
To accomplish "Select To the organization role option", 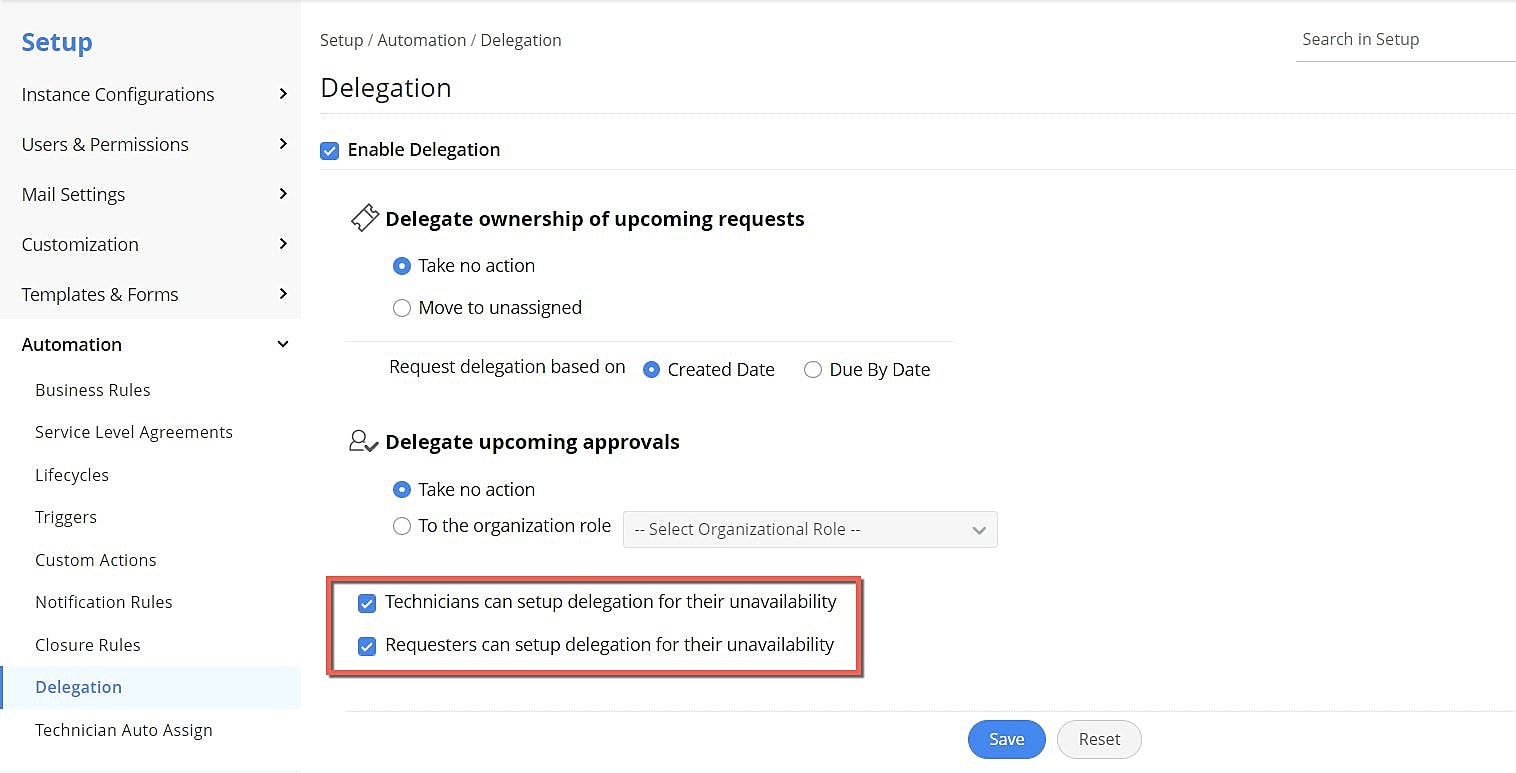I will coord(402,526).
